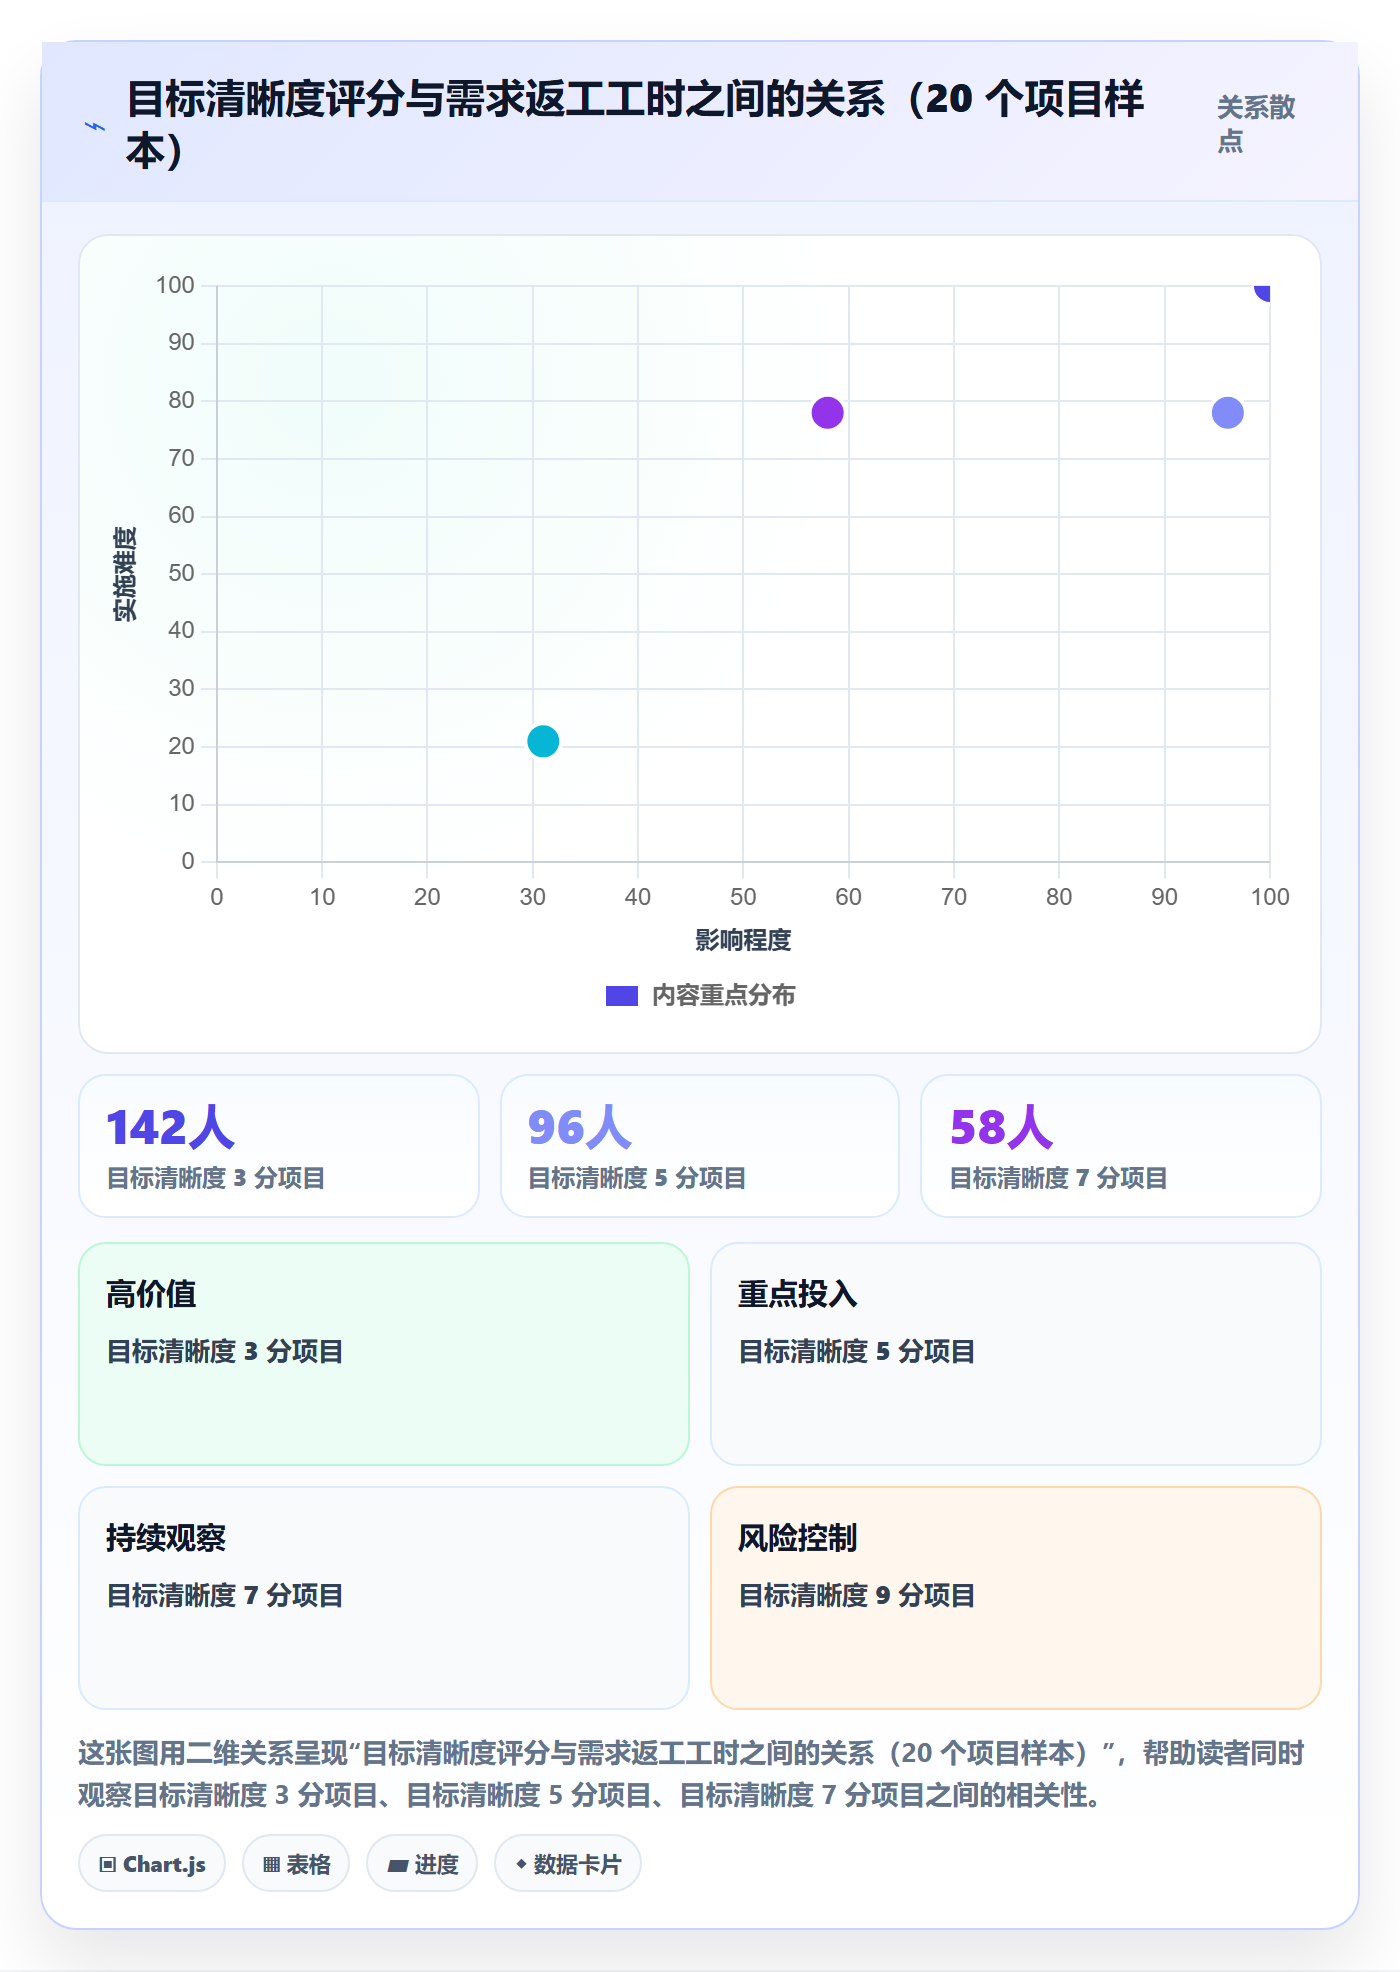Click the 关系散点 tag in the header
Viewport: 1400px width, 1972px height.
pyautogui.click(x=1256, y=124)
